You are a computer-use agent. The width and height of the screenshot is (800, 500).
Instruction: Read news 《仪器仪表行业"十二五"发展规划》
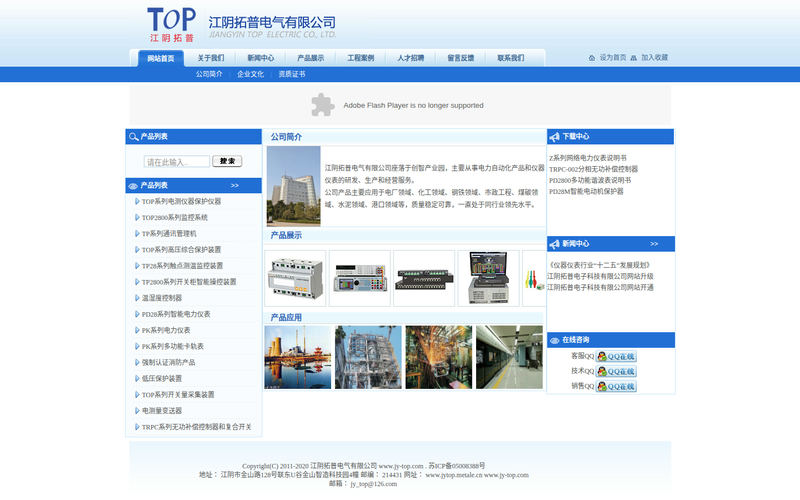click(599, 265)
